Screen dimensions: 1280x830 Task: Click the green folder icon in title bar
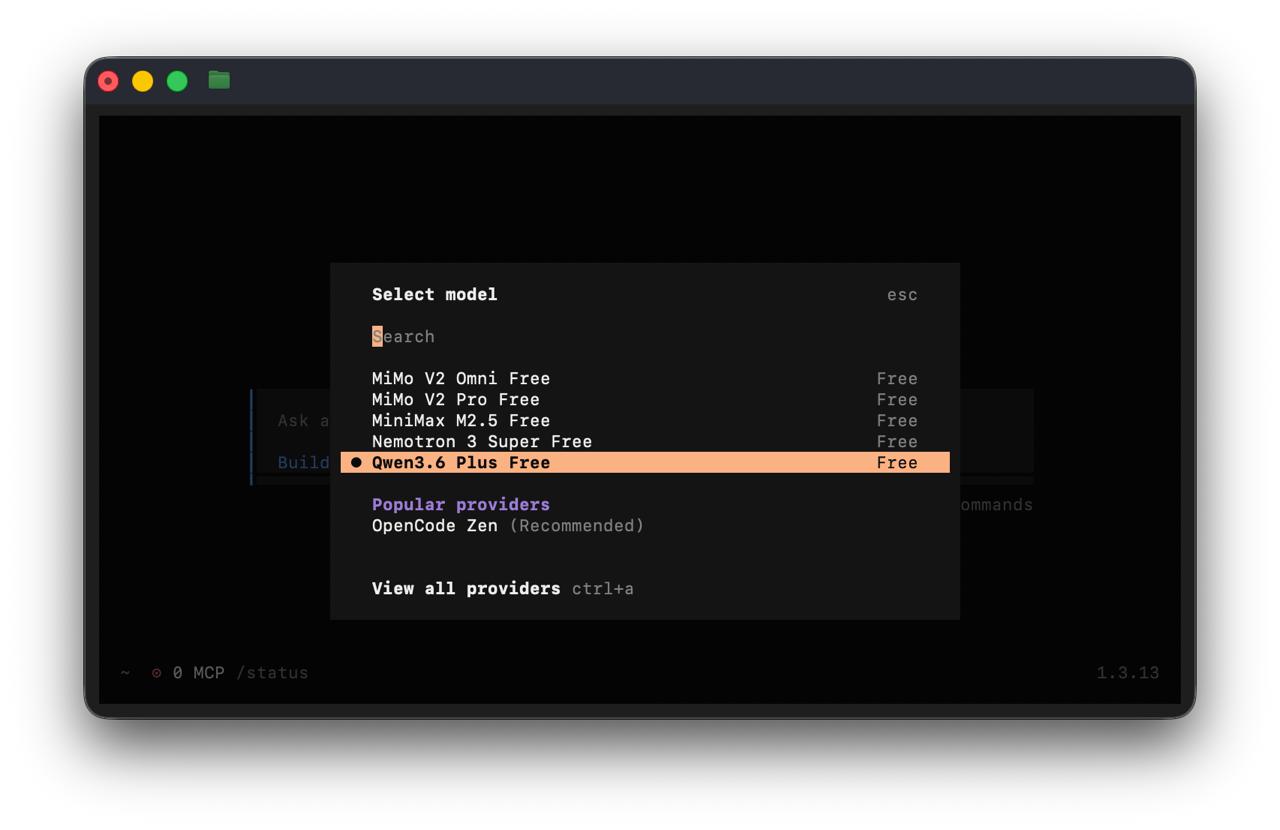tap(219, 80)
